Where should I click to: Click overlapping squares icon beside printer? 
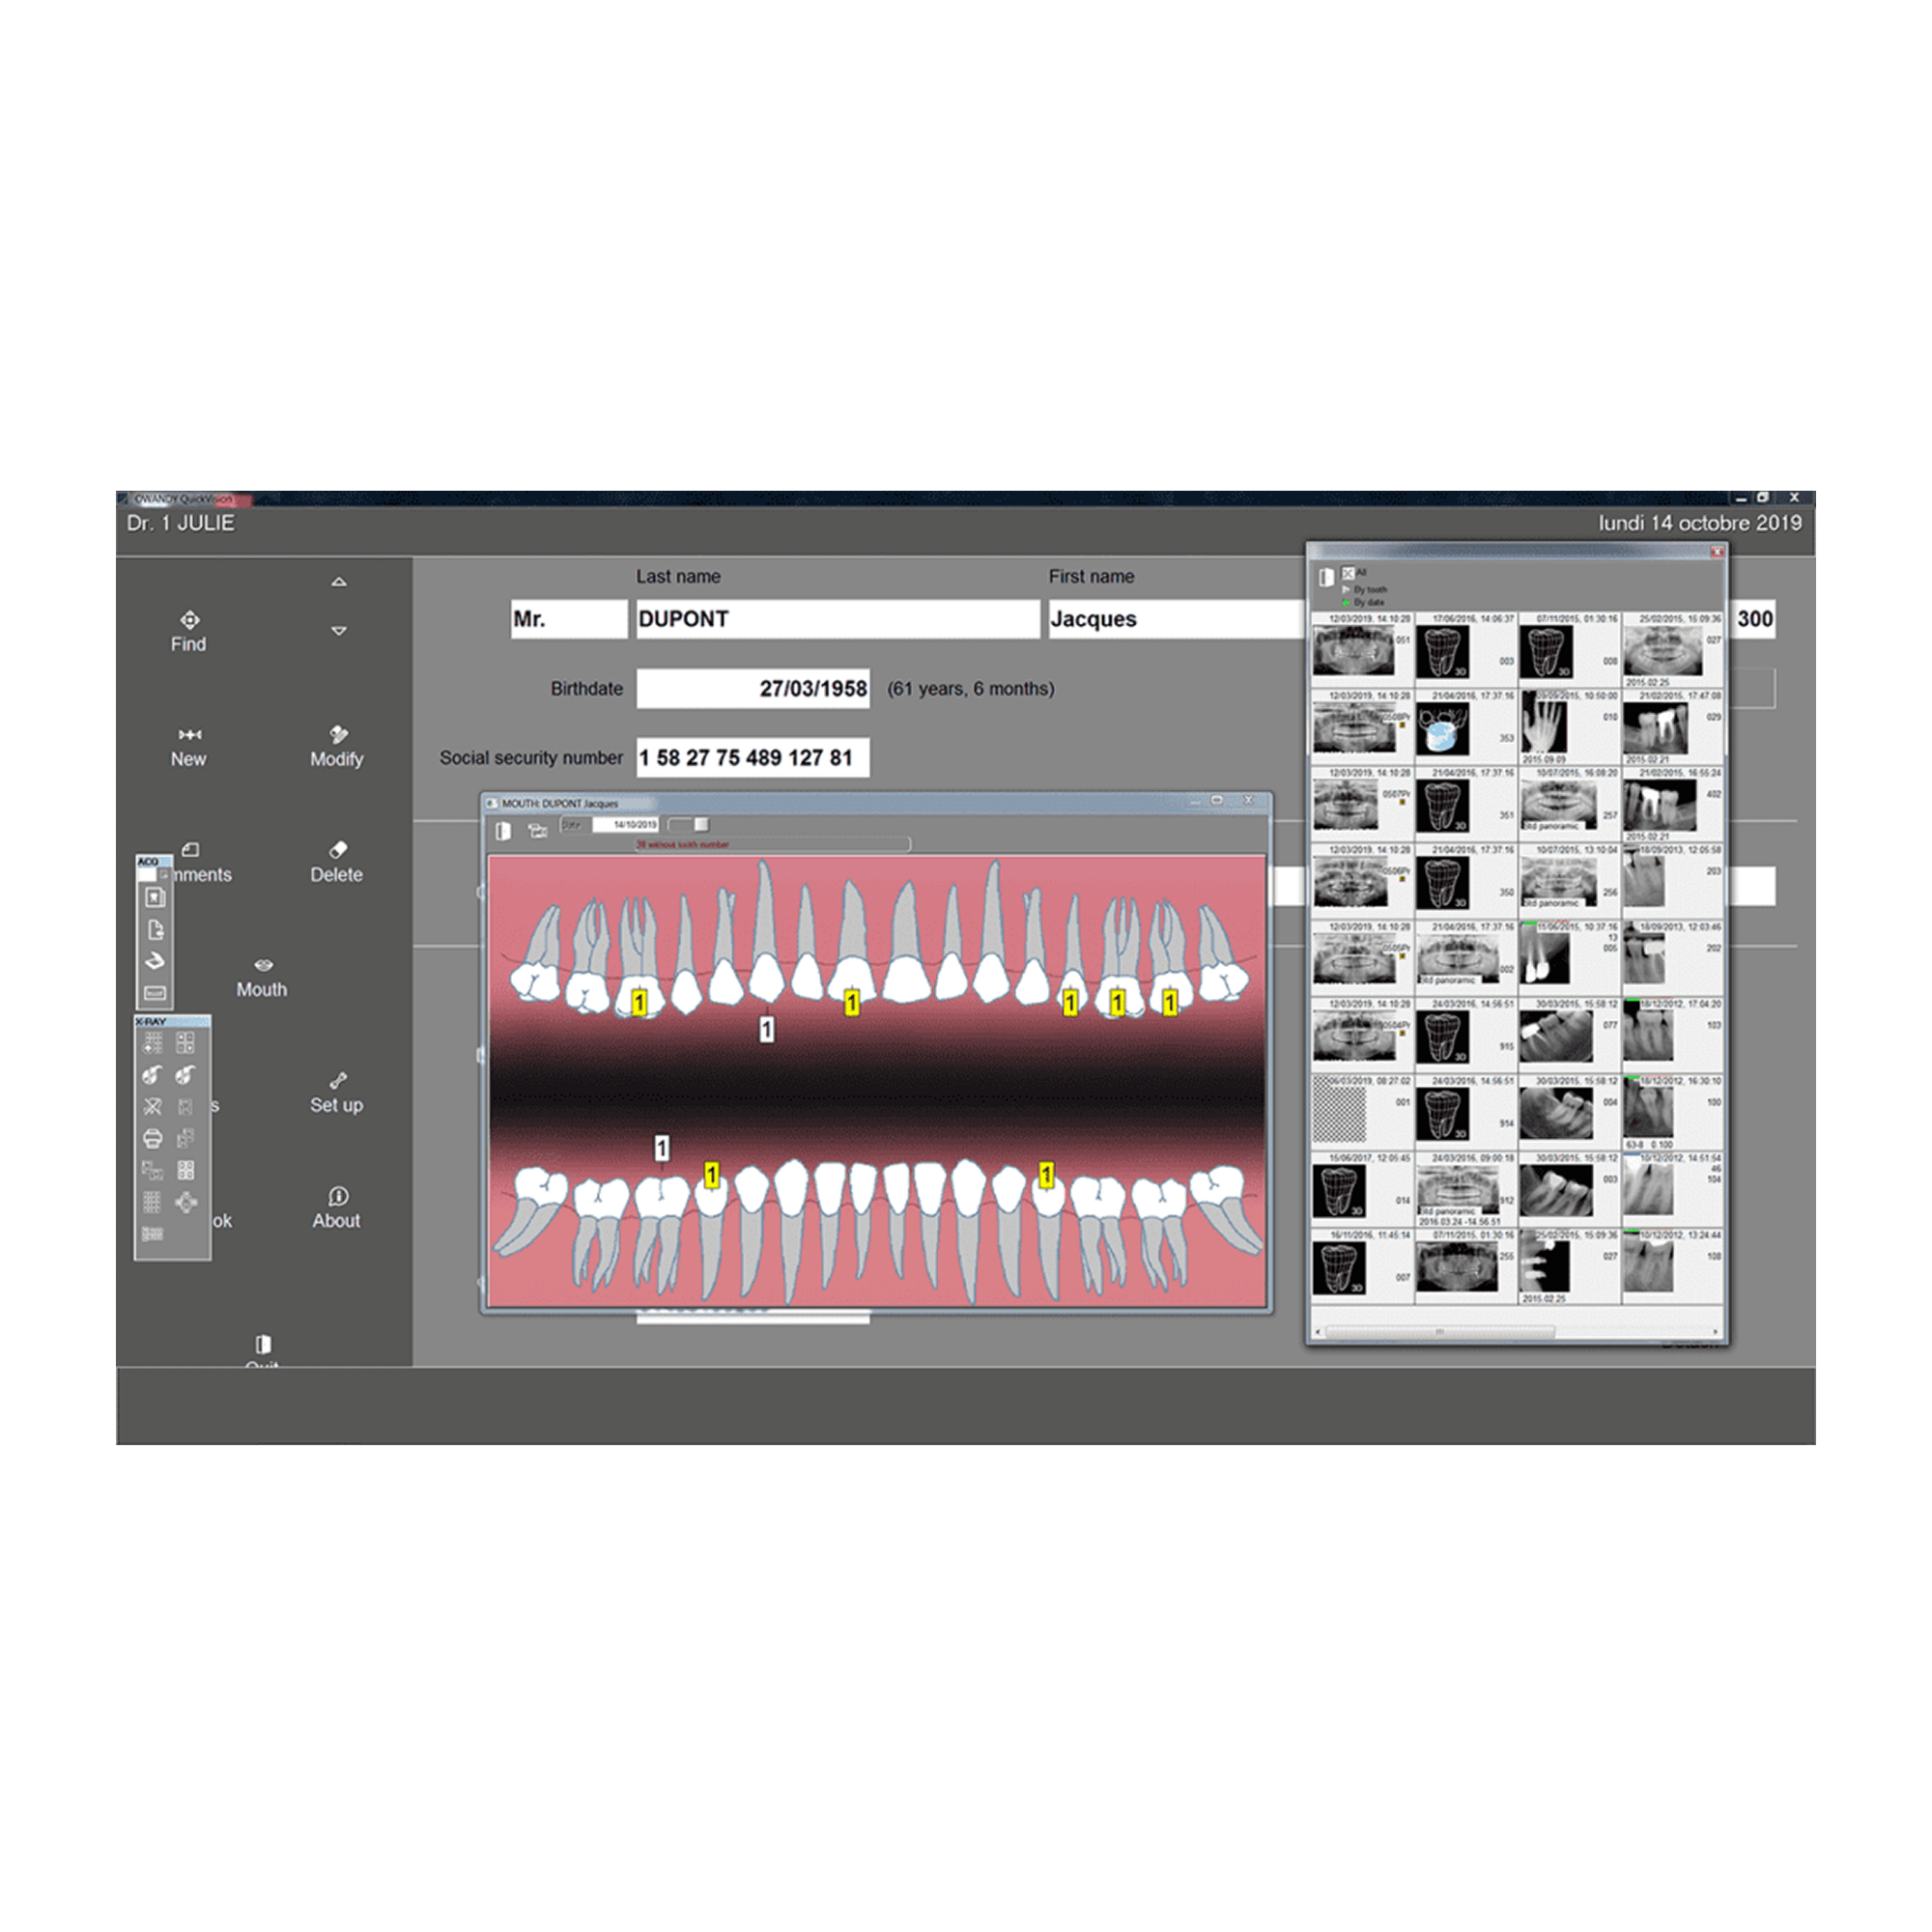pos(185,1138)
